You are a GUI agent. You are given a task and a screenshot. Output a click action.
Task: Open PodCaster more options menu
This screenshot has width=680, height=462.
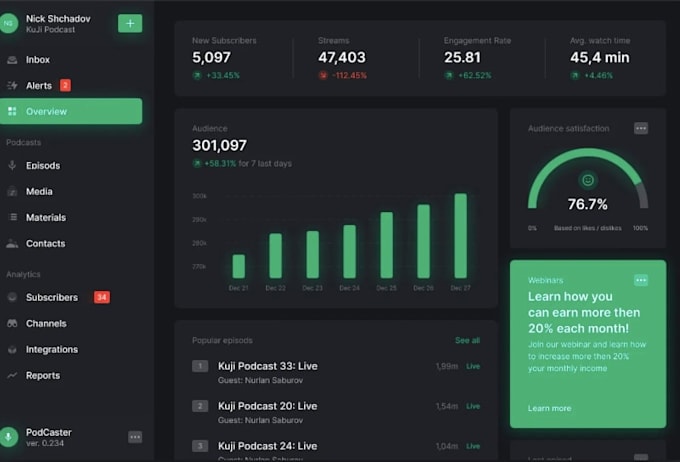point(135,437)
